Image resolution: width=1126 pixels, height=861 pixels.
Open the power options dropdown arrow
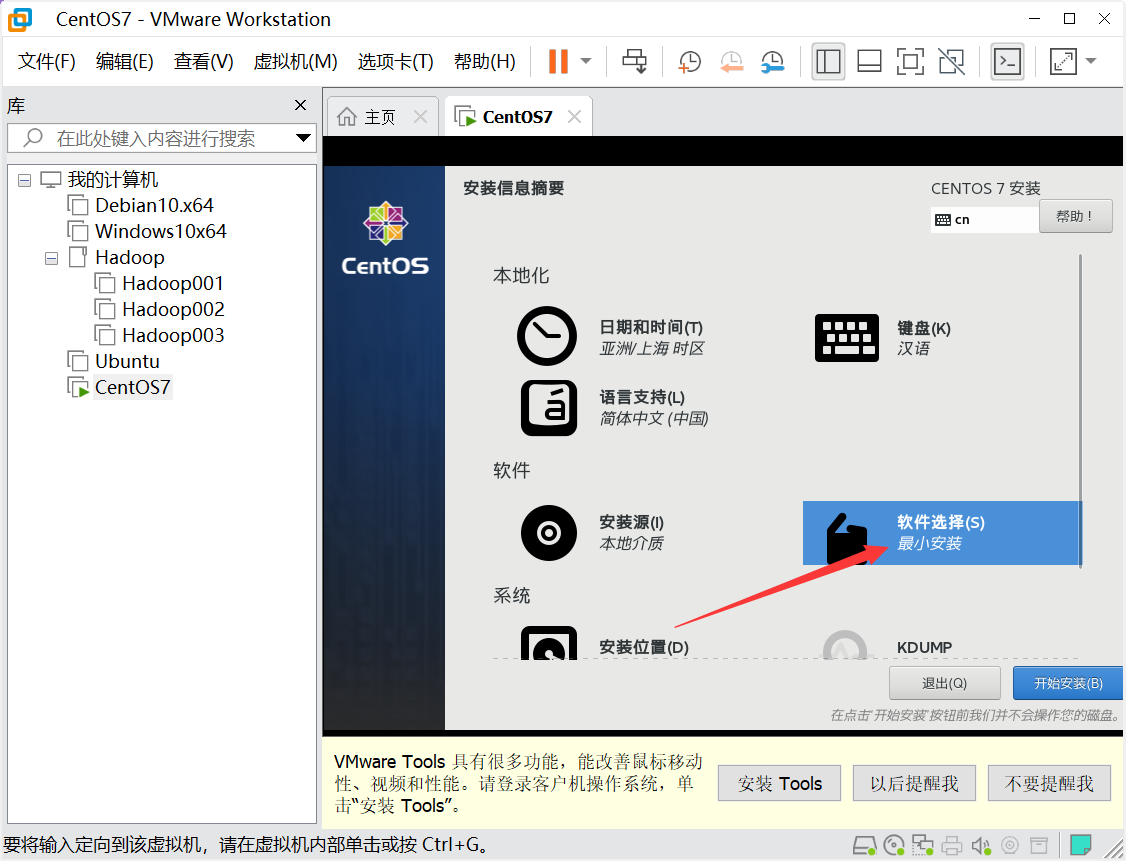click(x=586, y=62)
